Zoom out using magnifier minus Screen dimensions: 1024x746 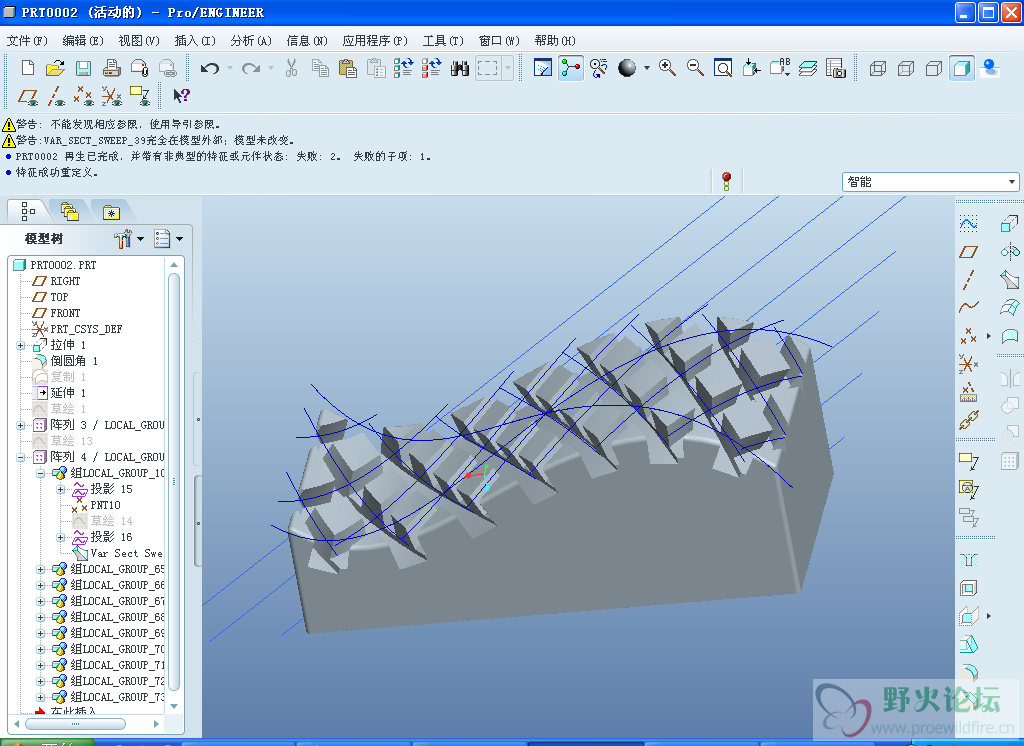[695, 68]
